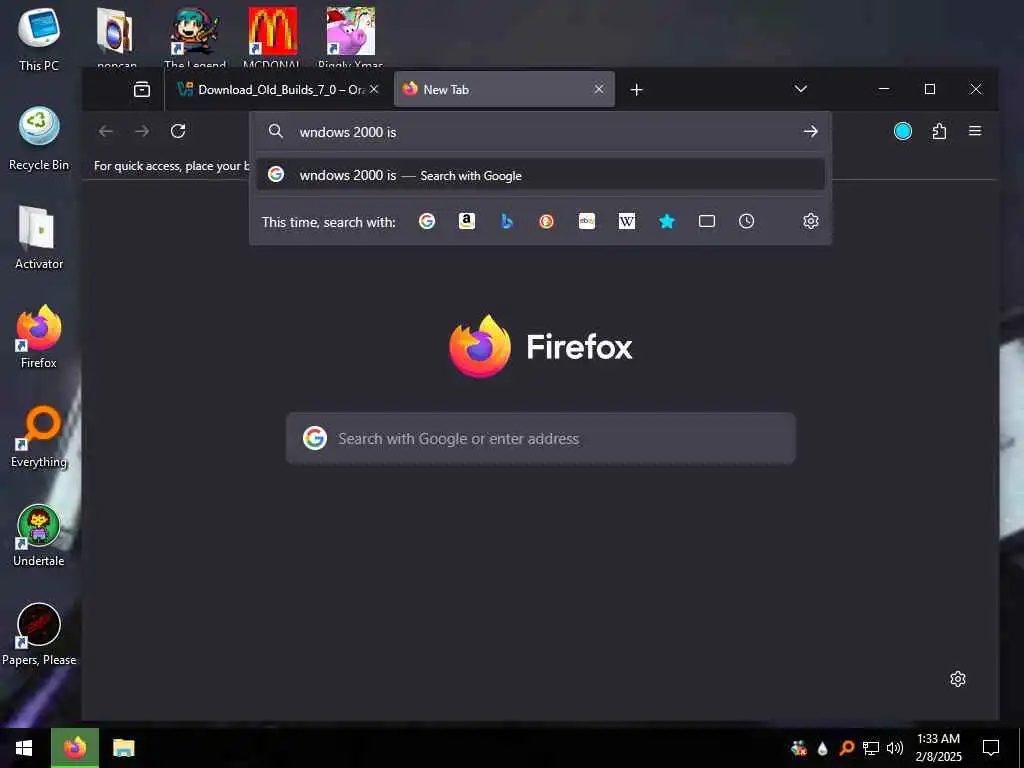
Task: Select Firefox desktop shortcut
Action: (x=39, y=337)
